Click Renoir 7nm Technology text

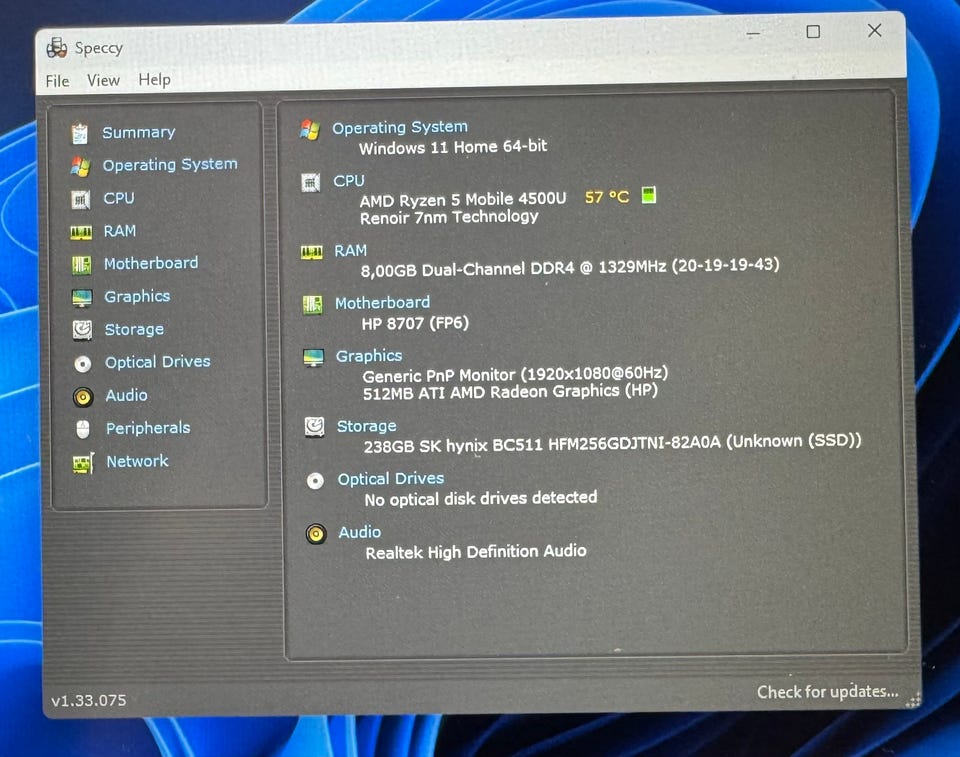coord(449,217)
